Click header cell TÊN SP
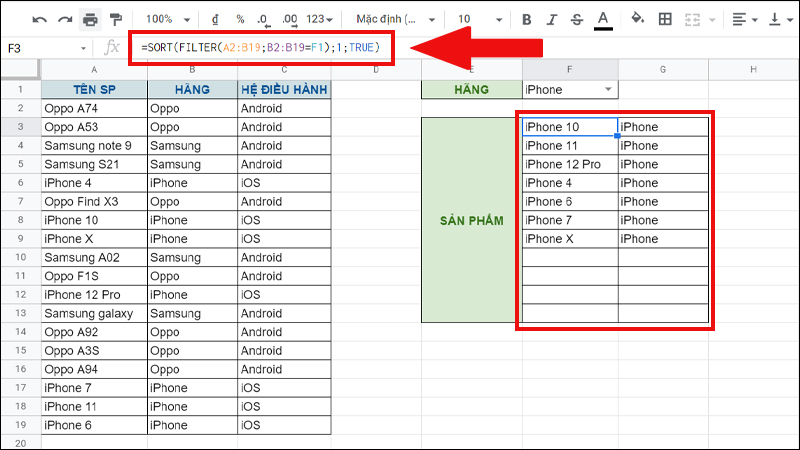800x450 pixels. pos(94,90)
